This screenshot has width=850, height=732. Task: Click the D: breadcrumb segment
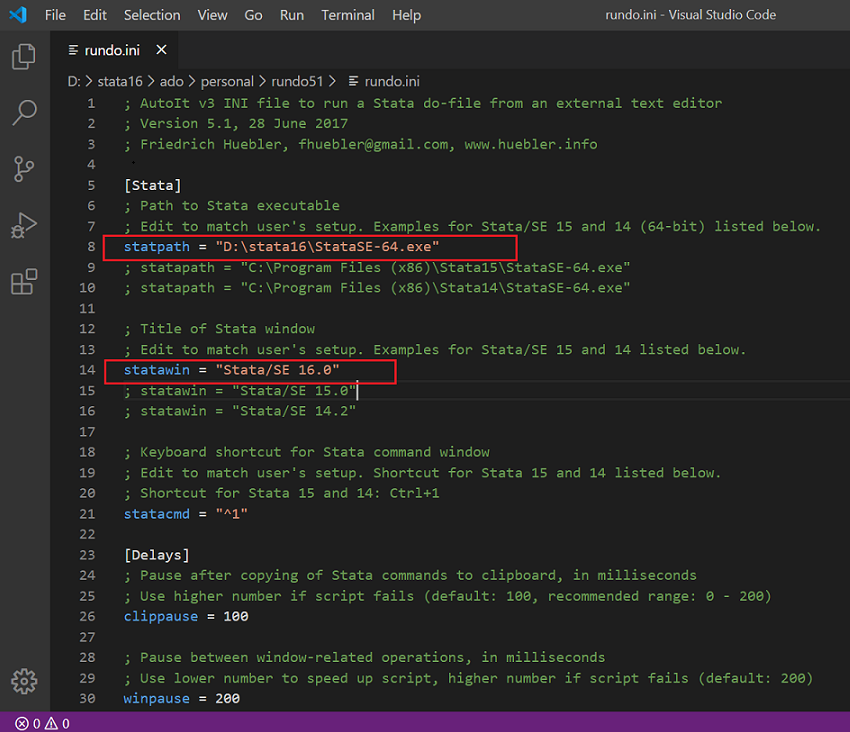tap(74, 81)
